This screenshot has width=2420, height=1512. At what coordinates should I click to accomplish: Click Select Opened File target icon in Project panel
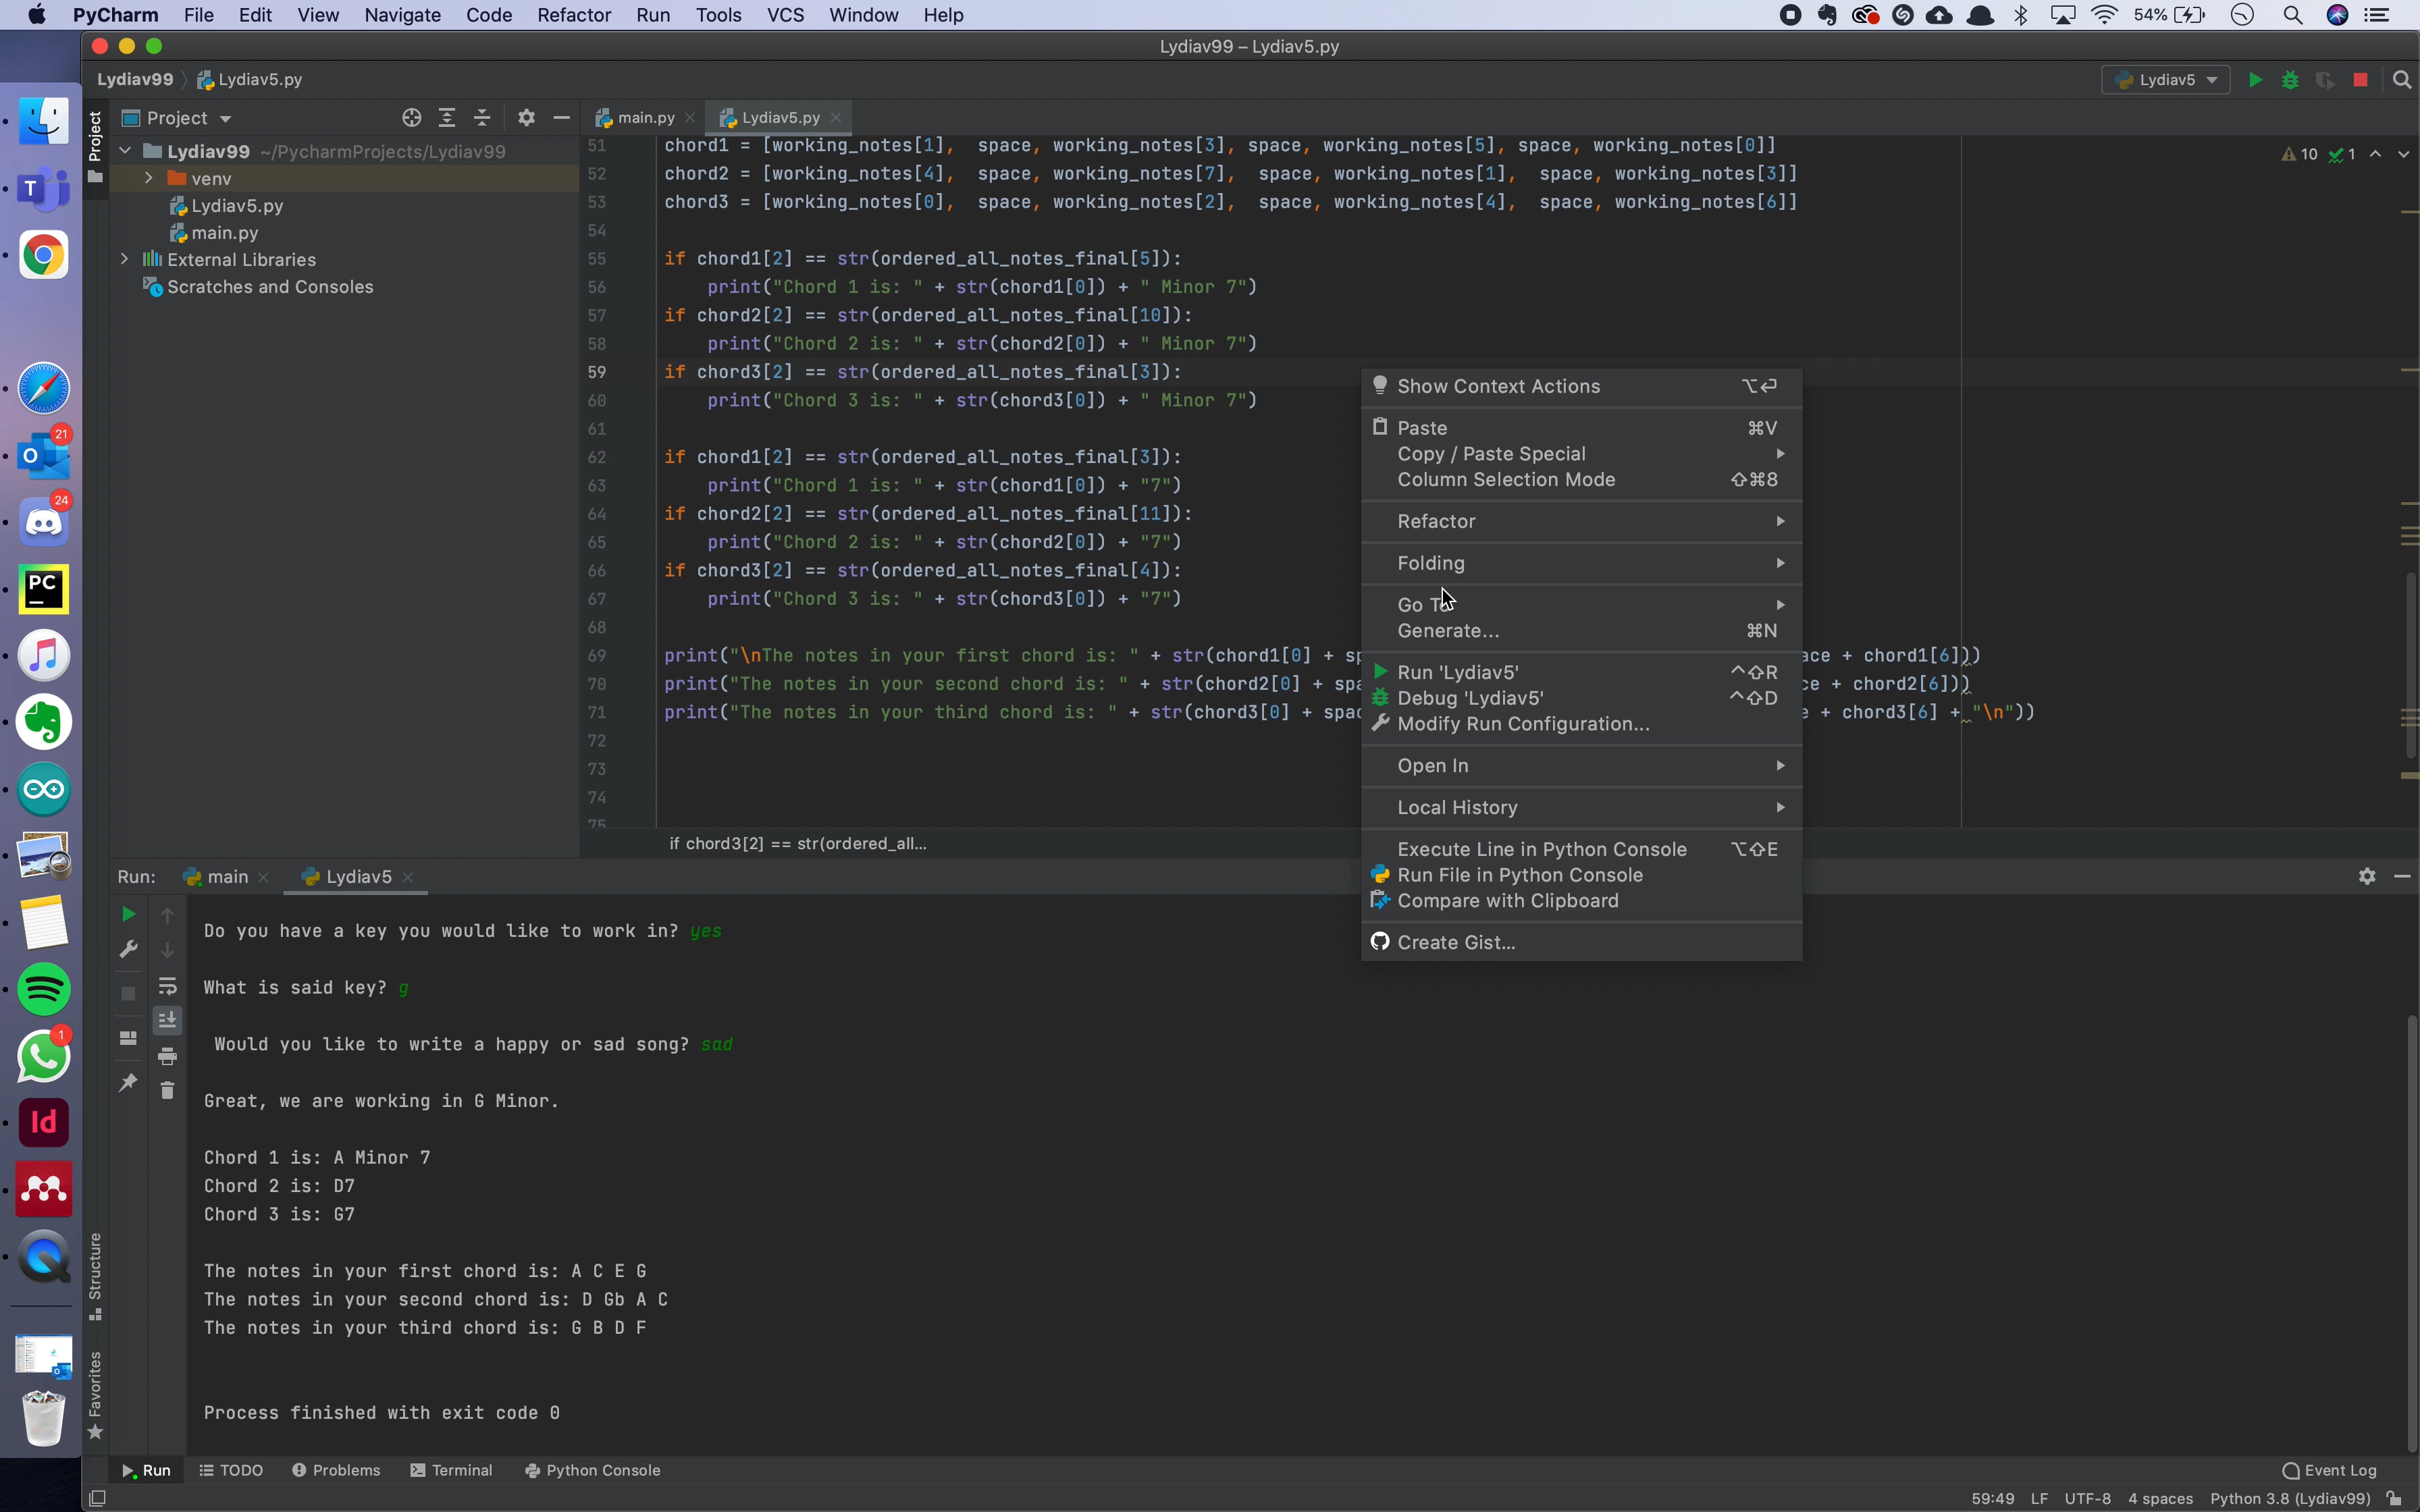(411, 118)
